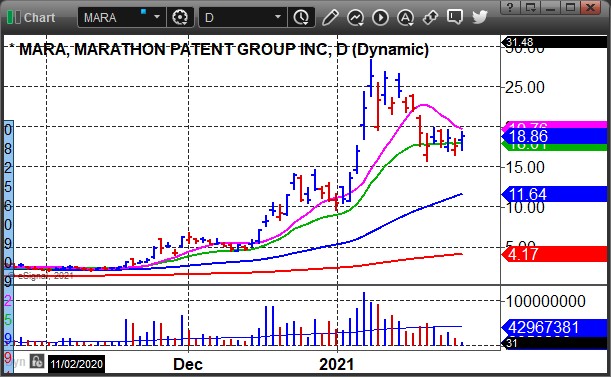611x377 pixels.
Task: Click the play replay icon
Action: pos(380,18)
